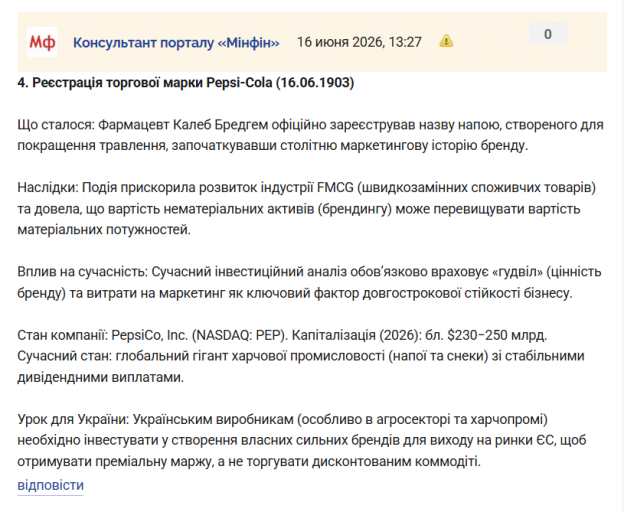This screenshot has width=624, height=512.
Task: Click the paragraph starting with Урок для України
Action: click(302, 440)
